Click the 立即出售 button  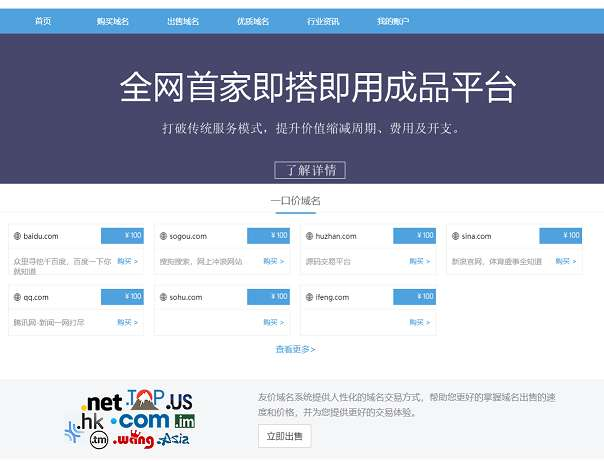(x=284, y=436)
